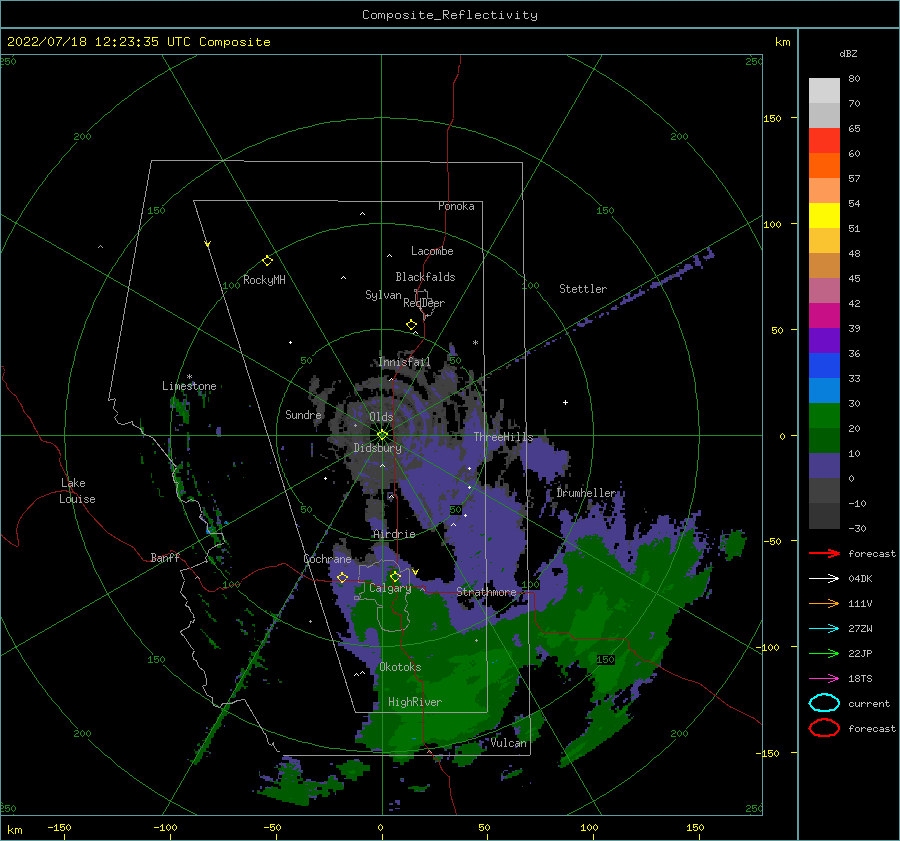Screen dimensions: 900x841
Task: Click the Blackfalds city label
Action: pyautogui.click(x=425, y=277)
